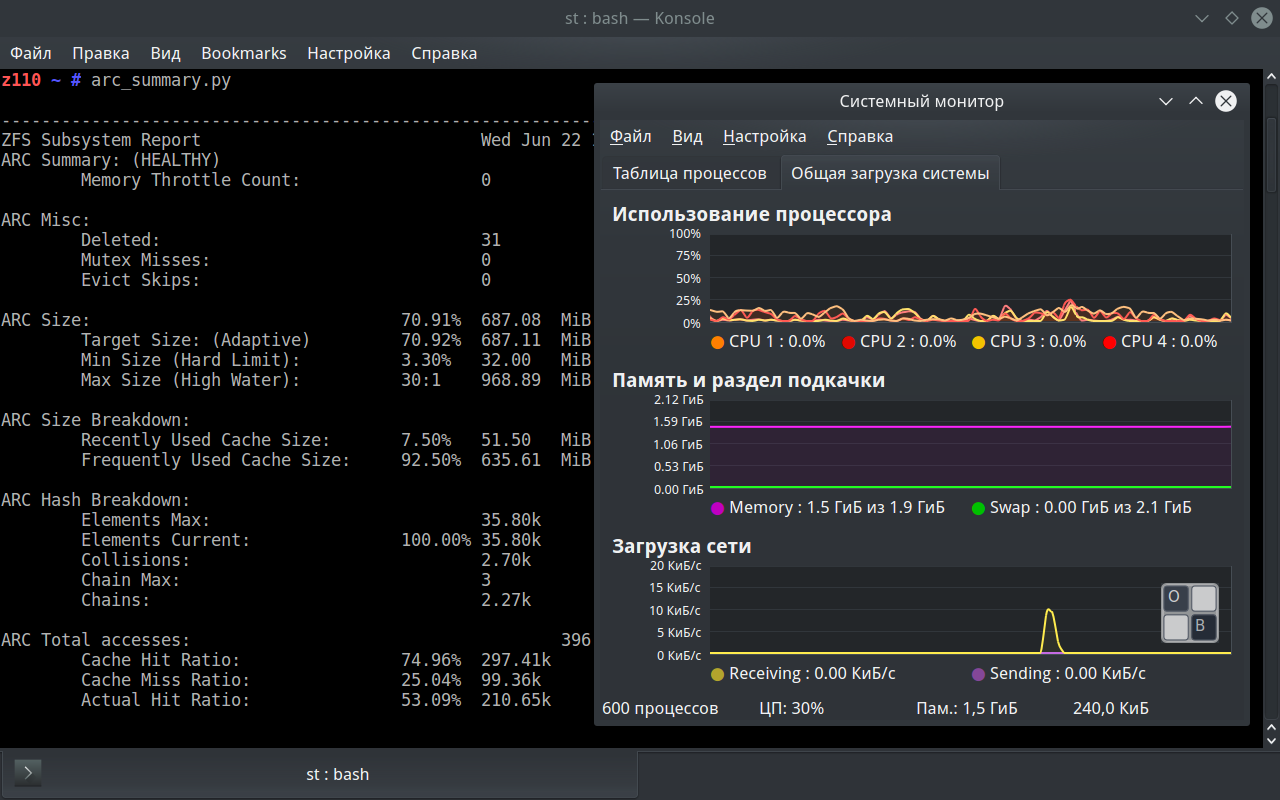
Task: Click the CPU usage graph area
Action: point(970,279)
